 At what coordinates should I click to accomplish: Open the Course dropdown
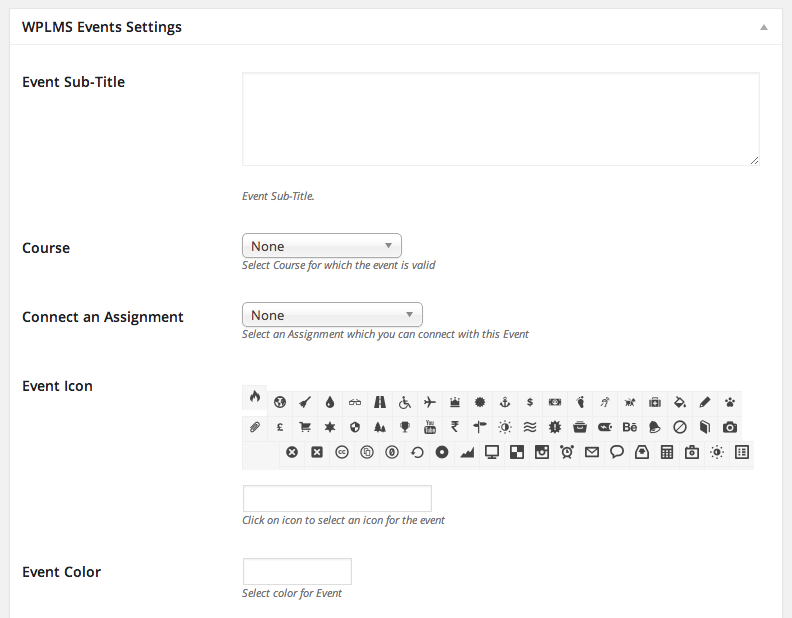322,246
